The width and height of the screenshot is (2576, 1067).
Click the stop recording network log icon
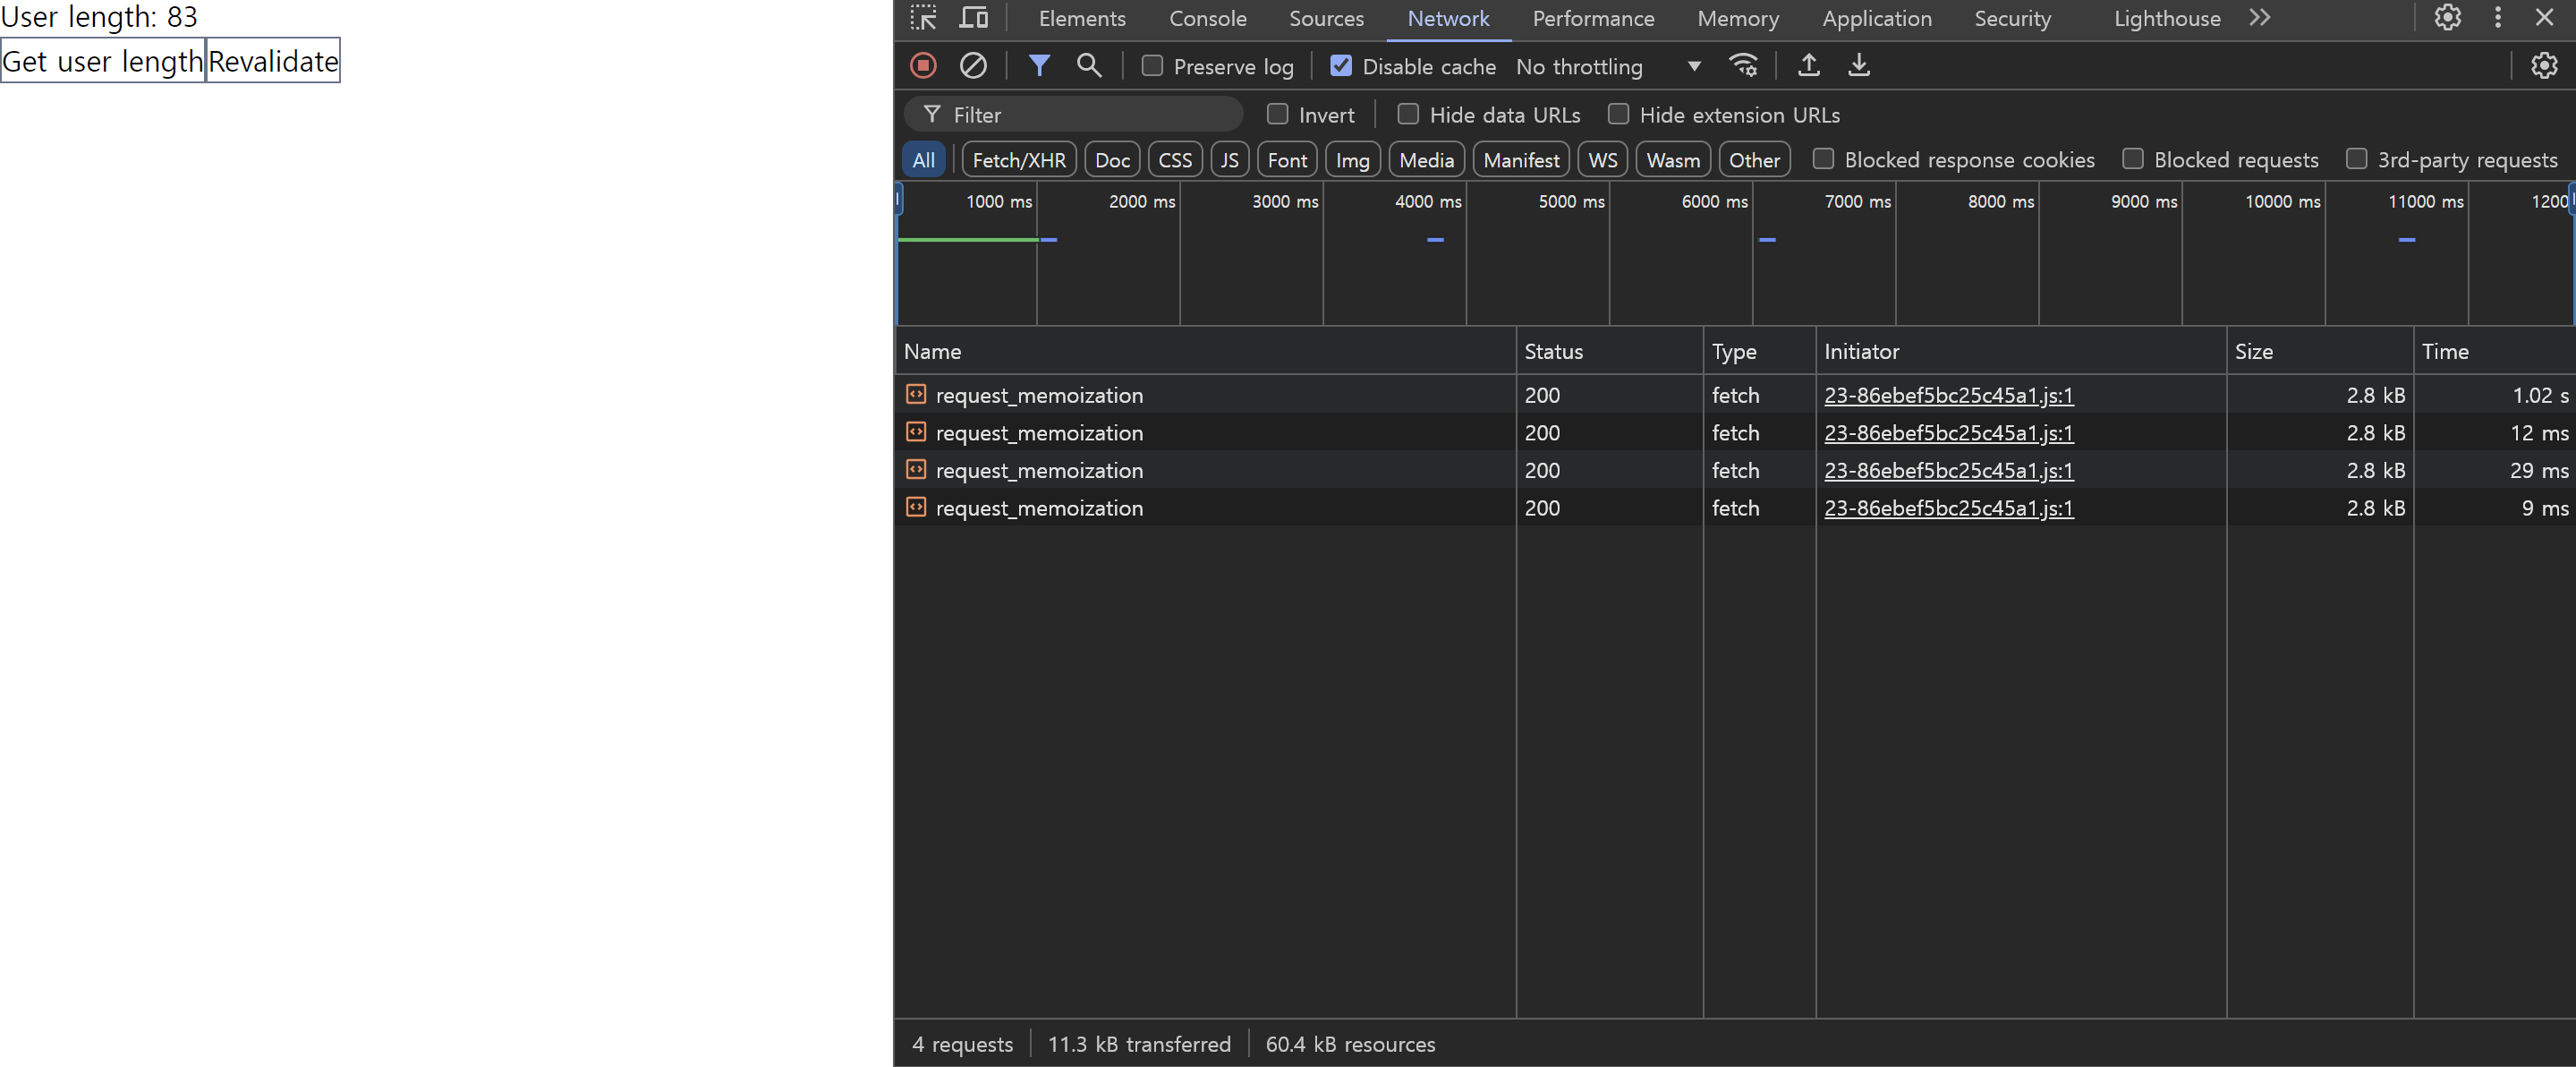coord(923,66)
